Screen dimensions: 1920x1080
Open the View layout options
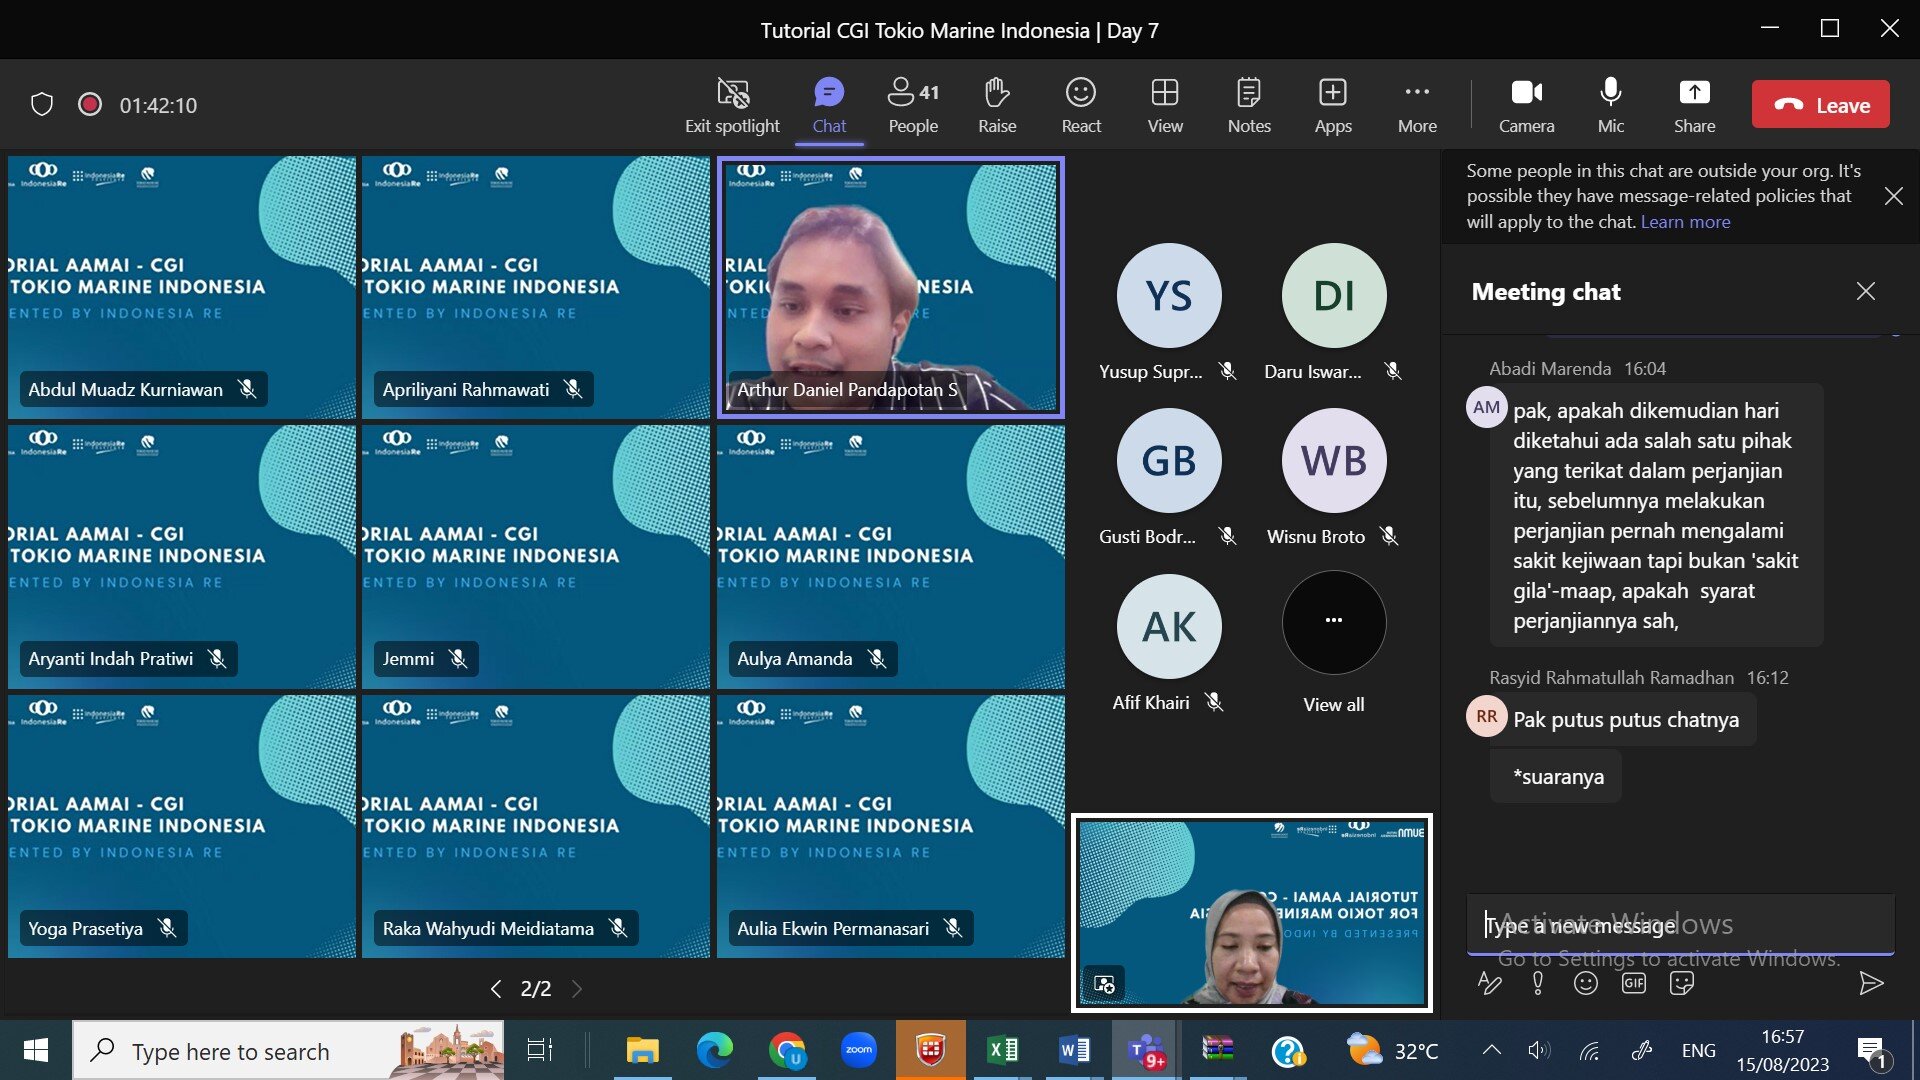pos(1165,105)
